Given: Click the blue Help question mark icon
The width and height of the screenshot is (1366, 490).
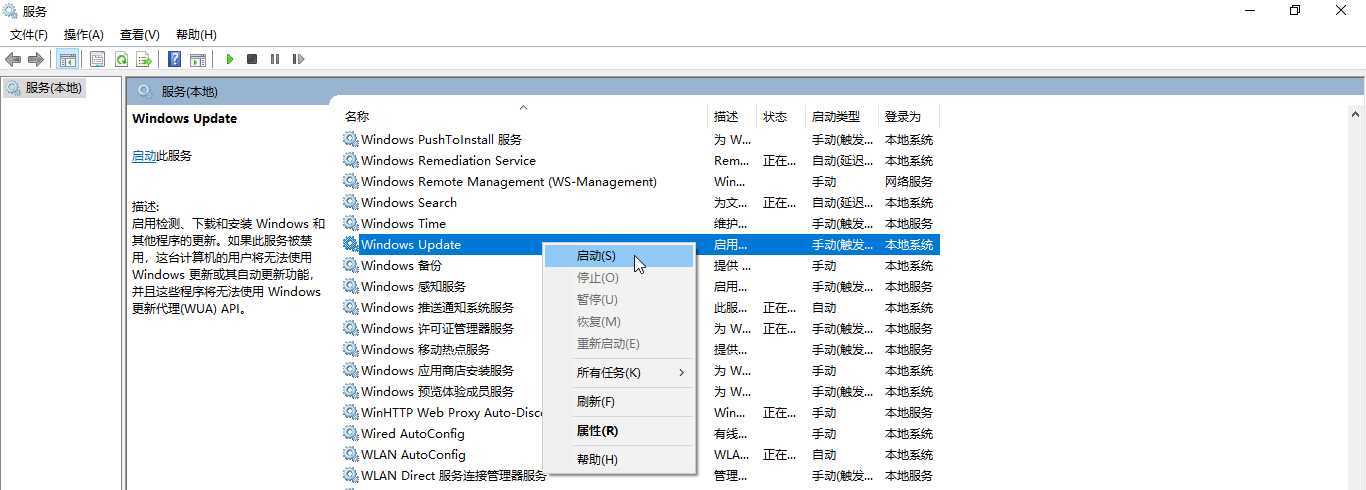Looking at the screenshot, I should click(174, 59).
